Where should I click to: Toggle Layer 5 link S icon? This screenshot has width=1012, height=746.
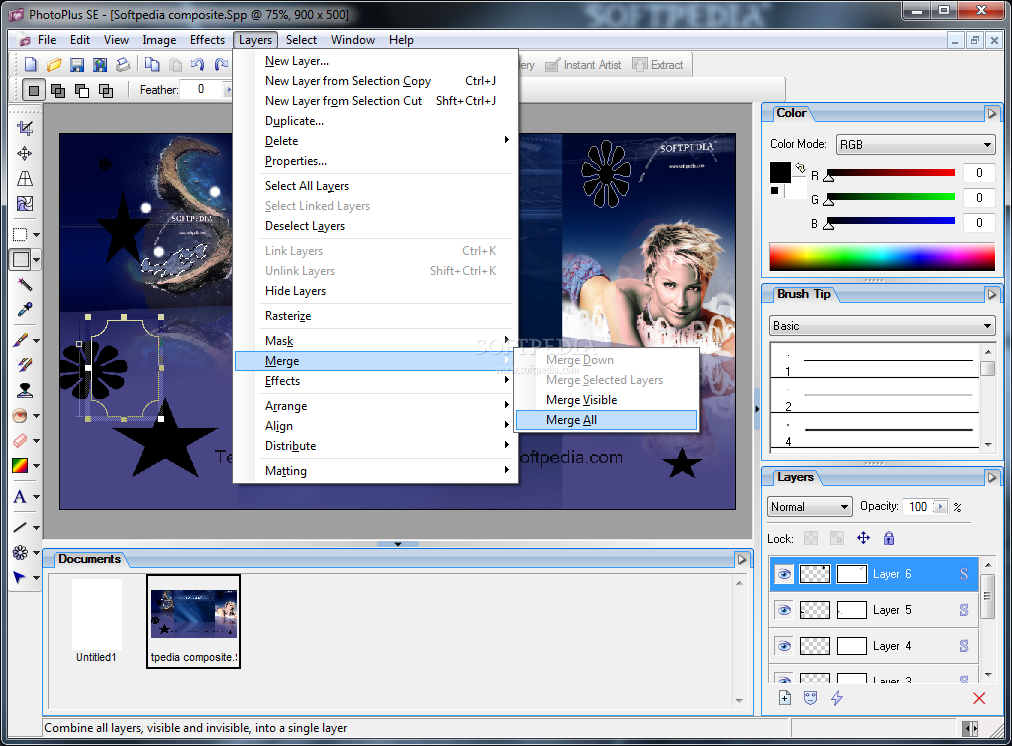tap(964, 610)
